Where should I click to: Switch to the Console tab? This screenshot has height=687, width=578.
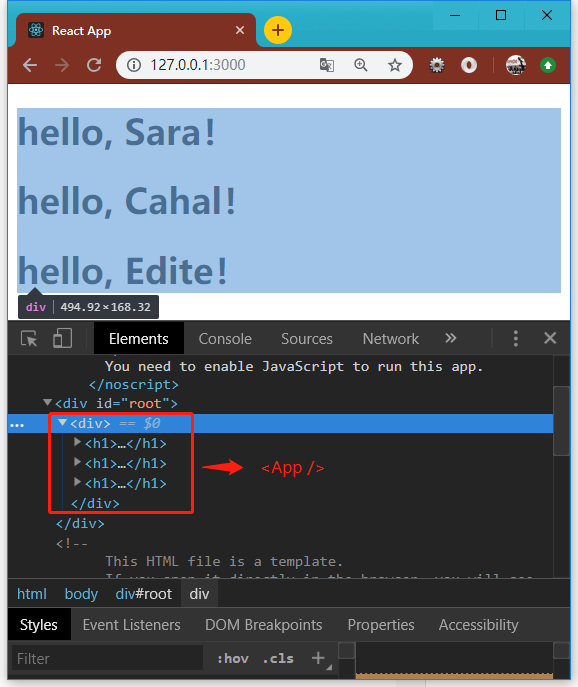(225, 339)
